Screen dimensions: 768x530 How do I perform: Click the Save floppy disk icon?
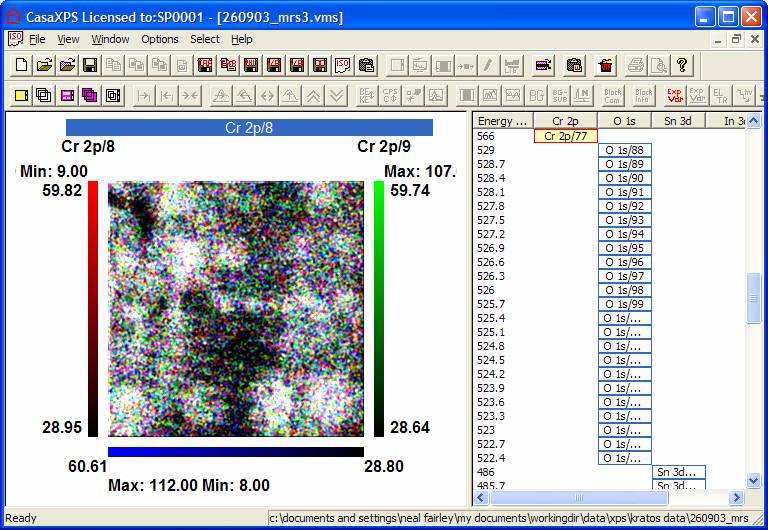[x=90, y=66]
